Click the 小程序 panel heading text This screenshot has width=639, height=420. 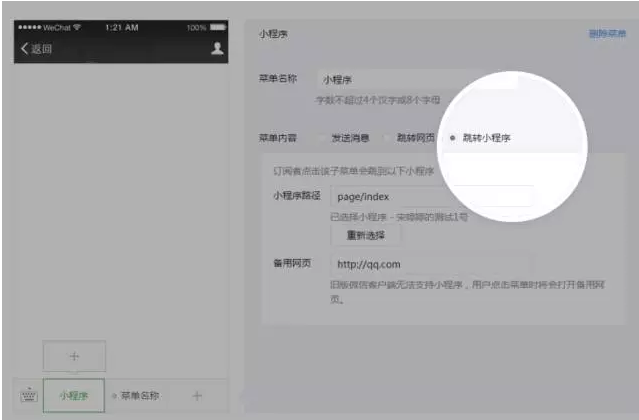point(274,34)
